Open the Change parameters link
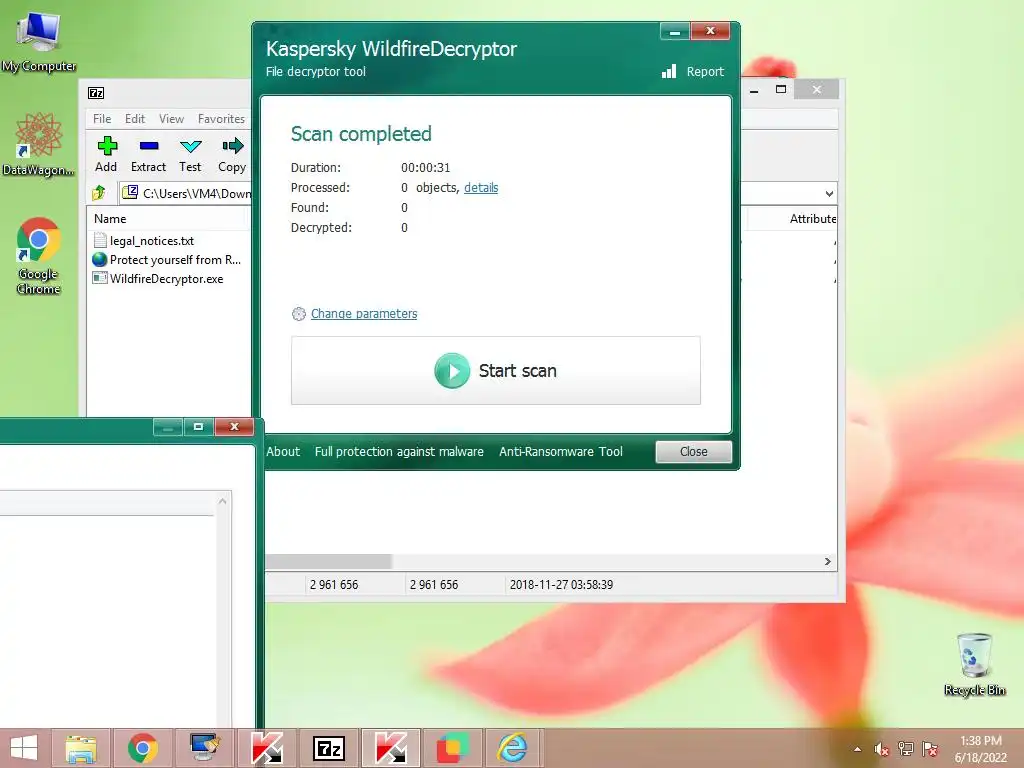Viewport: 1024px width, 768px height. click(364, 313)
